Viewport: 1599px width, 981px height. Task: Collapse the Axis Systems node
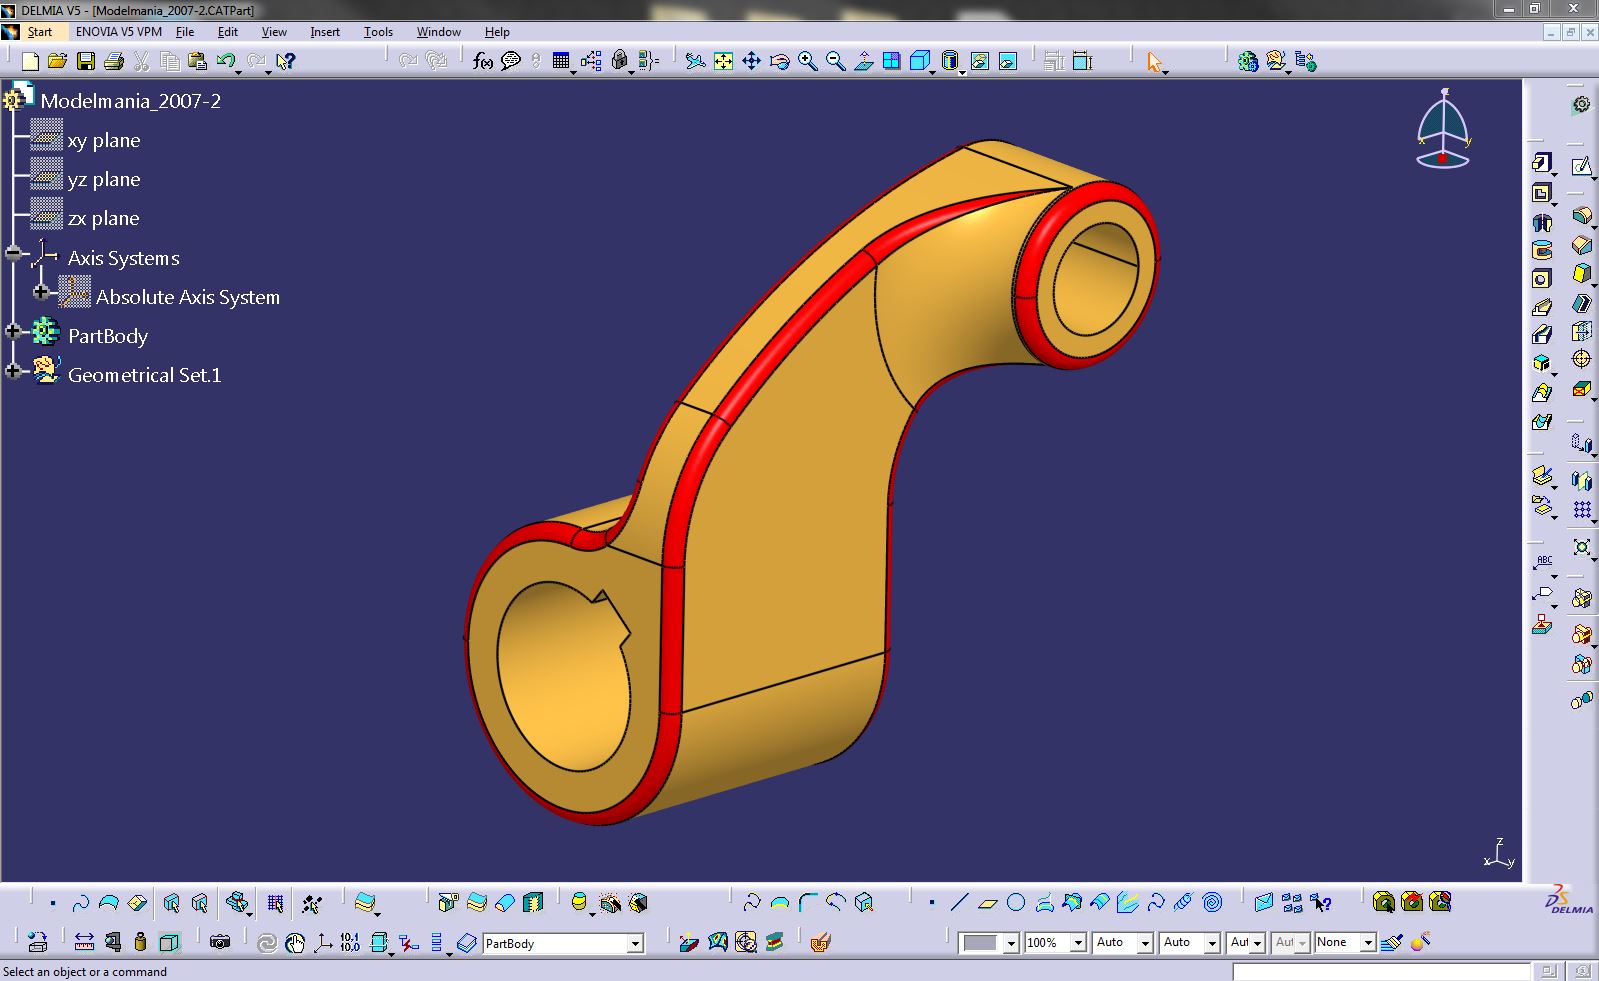click(x=13, y=254)
